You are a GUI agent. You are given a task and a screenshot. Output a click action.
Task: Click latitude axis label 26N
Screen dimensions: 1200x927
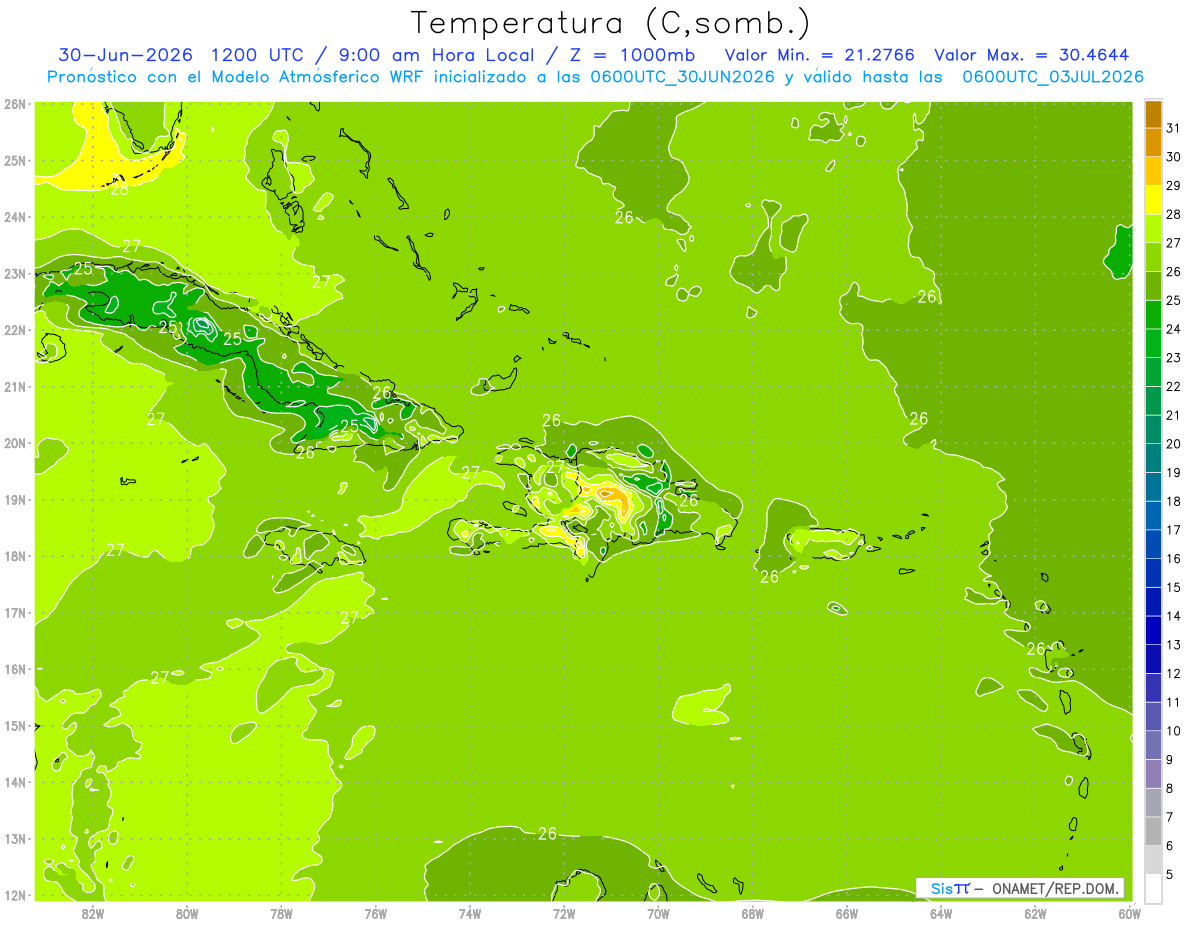pos(15,104)
